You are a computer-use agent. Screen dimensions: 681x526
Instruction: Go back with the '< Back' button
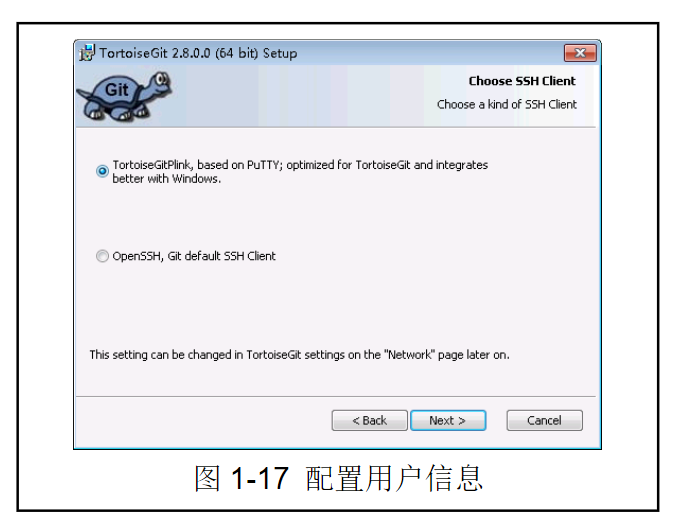(370, 420)
